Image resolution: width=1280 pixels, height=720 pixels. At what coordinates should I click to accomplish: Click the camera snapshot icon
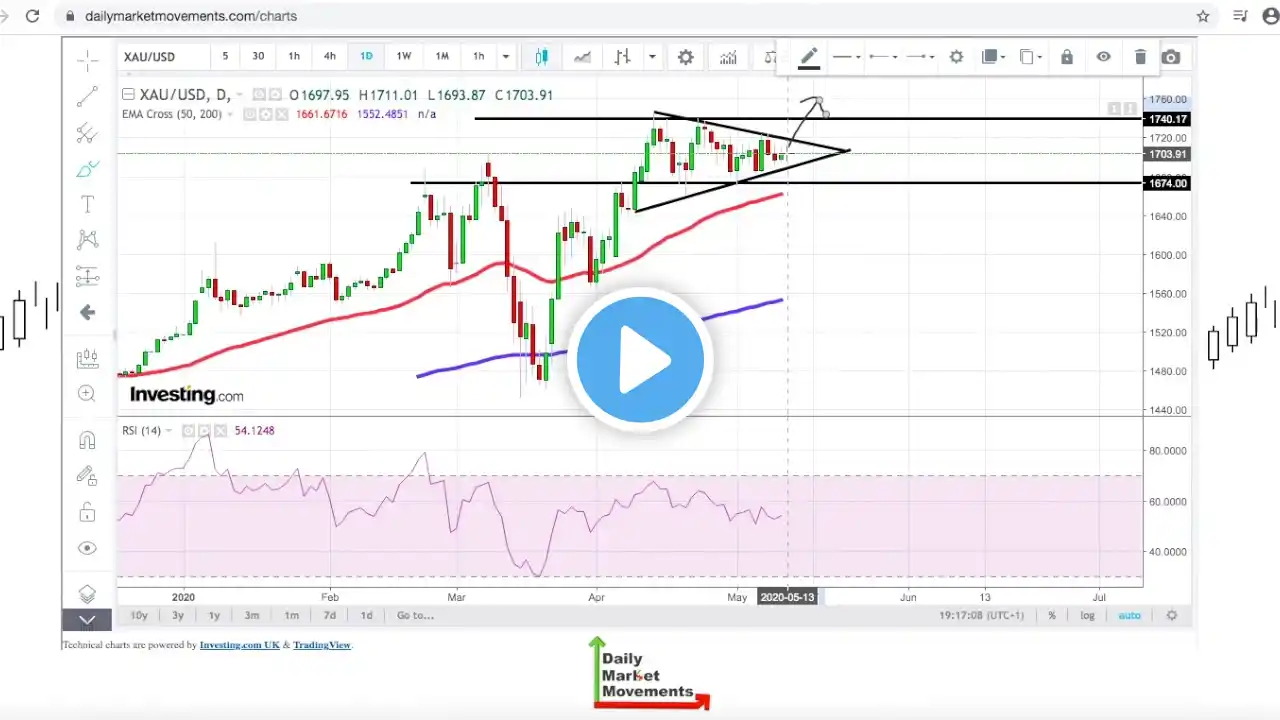point(1172,57)
